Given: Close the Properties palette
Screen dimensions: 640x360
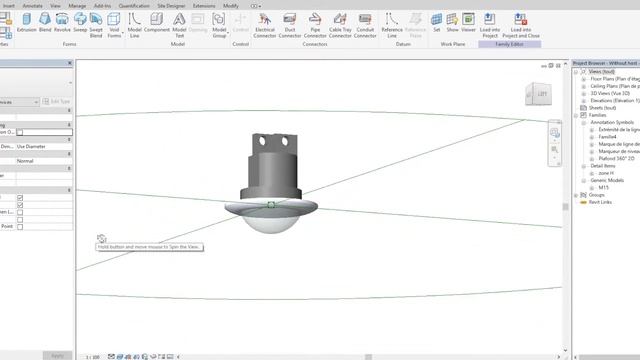Looking at the screenshot, I should [69, 63].
